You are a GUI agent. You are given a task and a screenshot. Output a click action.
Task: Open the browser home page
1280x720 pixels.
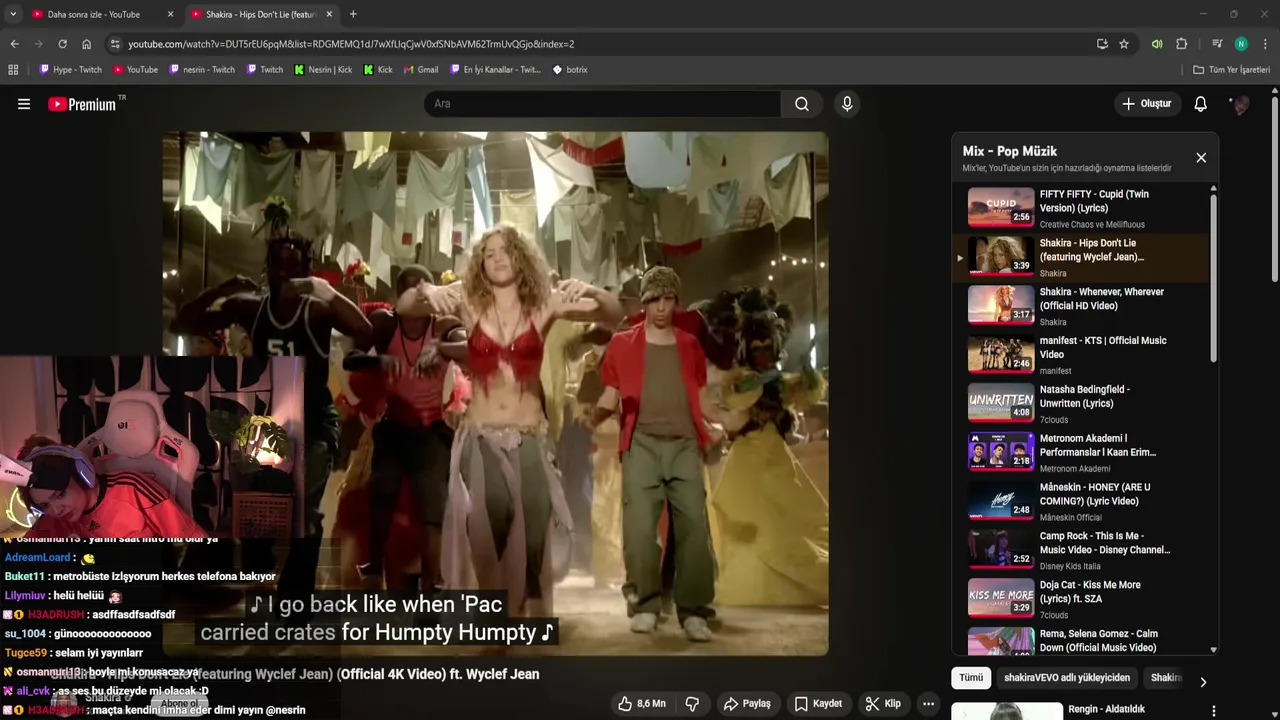(x=86, y=44)
